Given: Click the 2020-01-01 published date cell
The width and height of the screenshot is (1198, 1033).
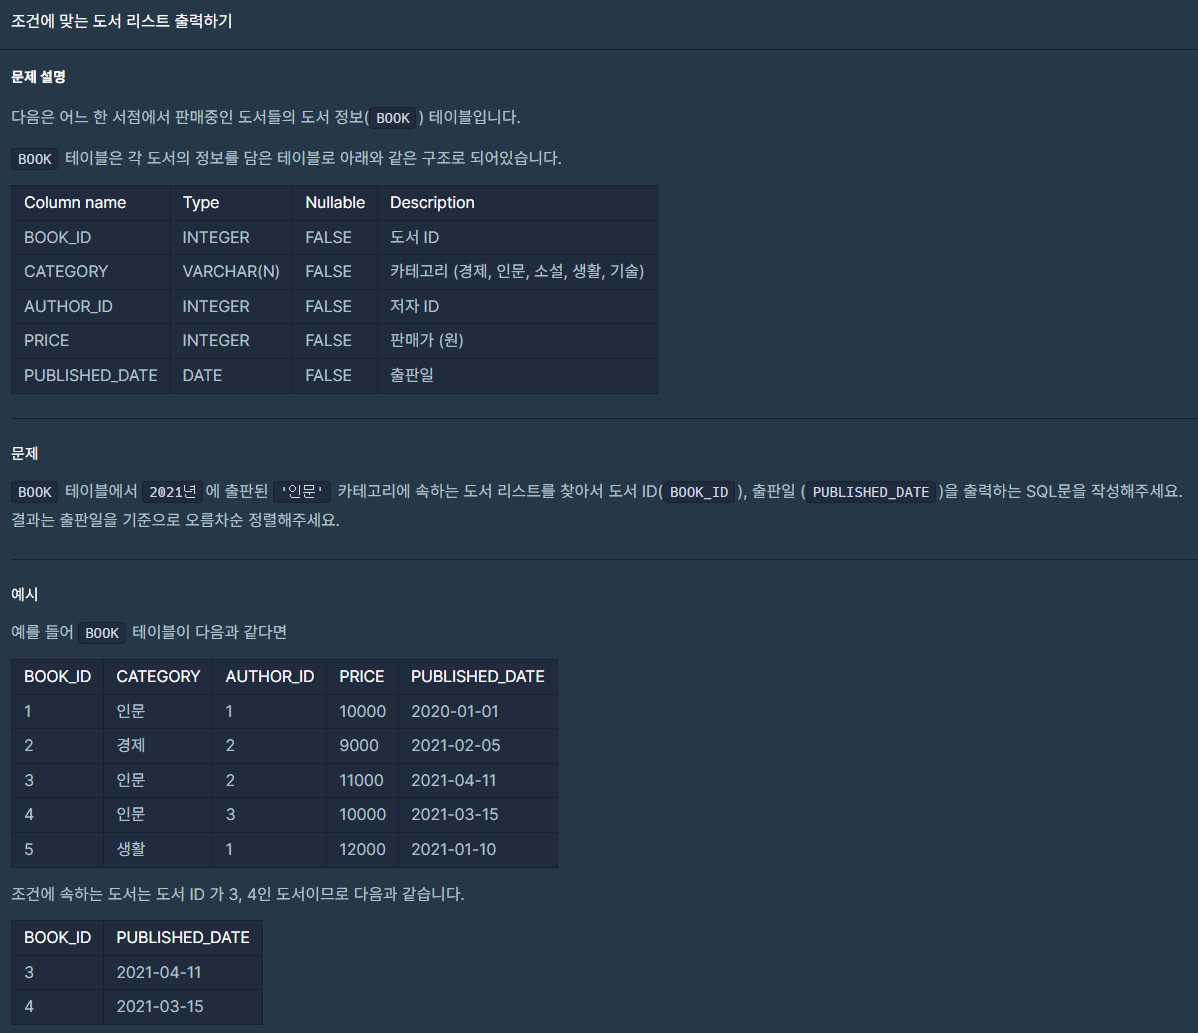Looking at the screenshot, I should tap(454, 712).
